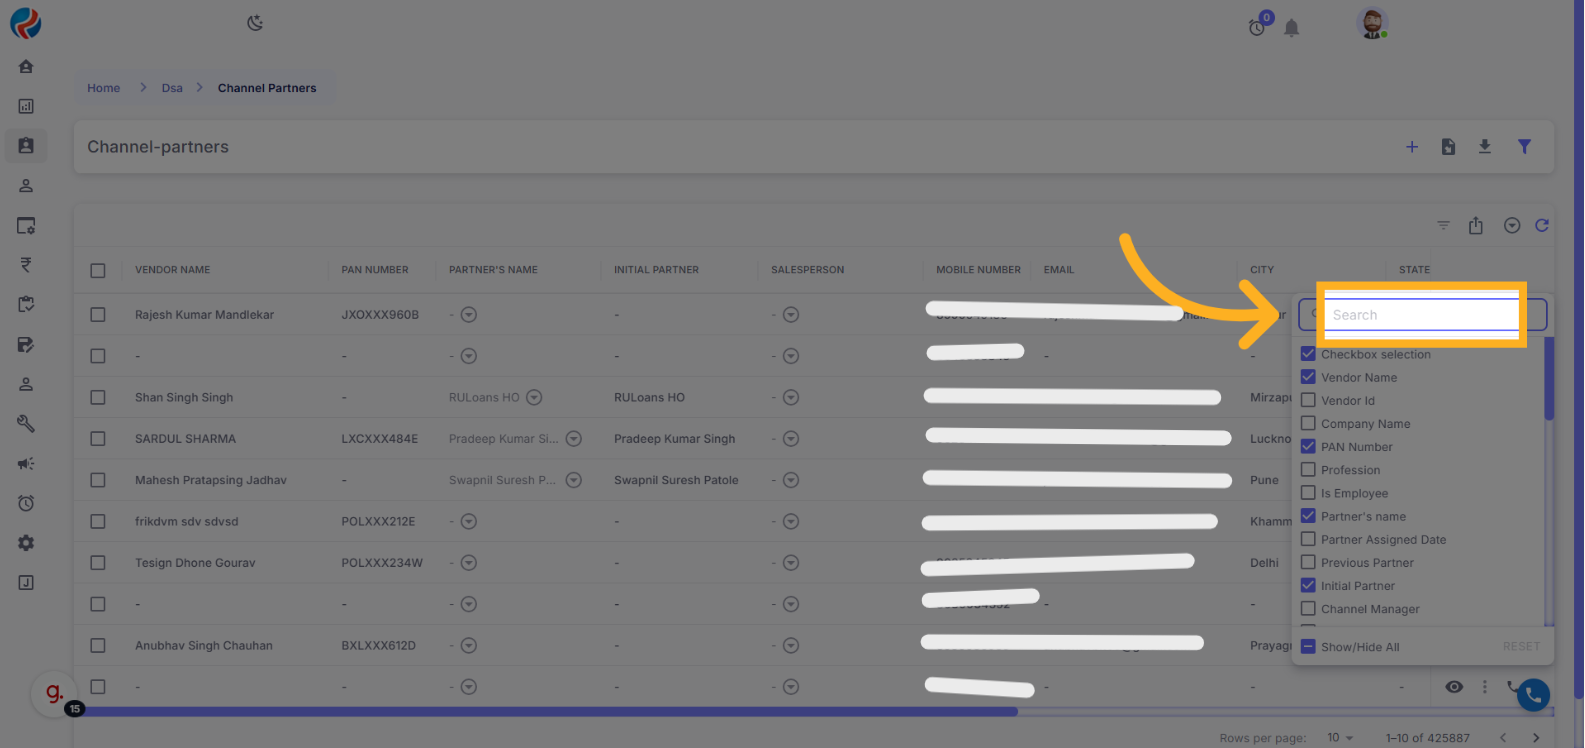The image size is (1585, 748).
Task: Click the rupee icon in sidebar
Action: pos(26,265)
